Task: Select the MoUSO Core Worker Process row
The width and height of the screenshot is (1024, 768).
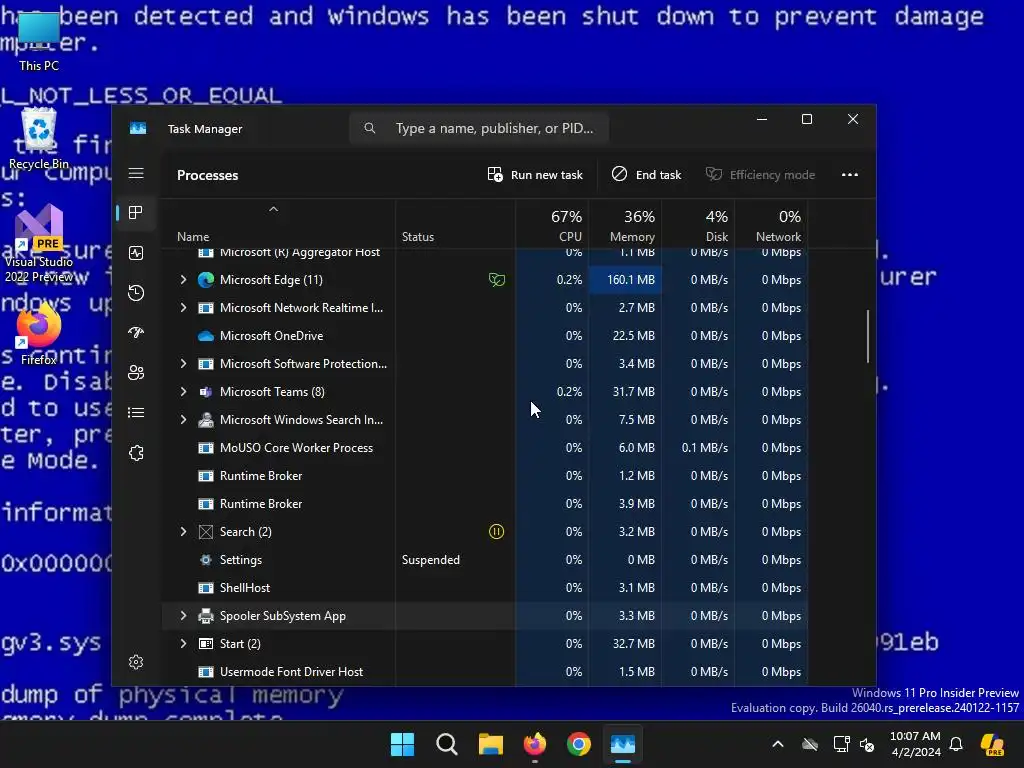Action: 485,448
